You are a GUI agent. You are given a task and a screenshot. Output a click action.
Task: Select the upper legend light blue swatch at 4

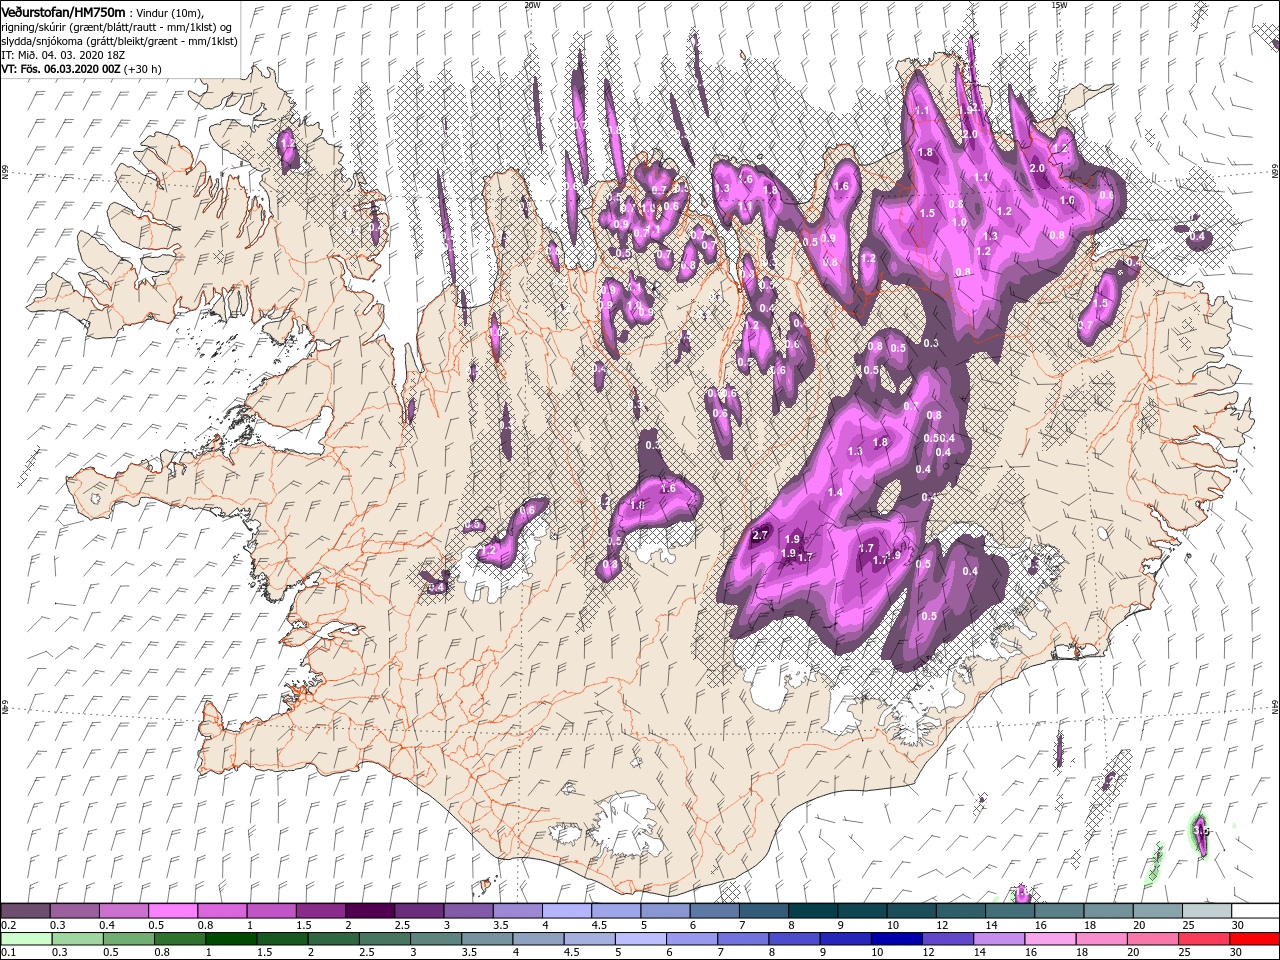pyautogui.click(x=565, y=911)
